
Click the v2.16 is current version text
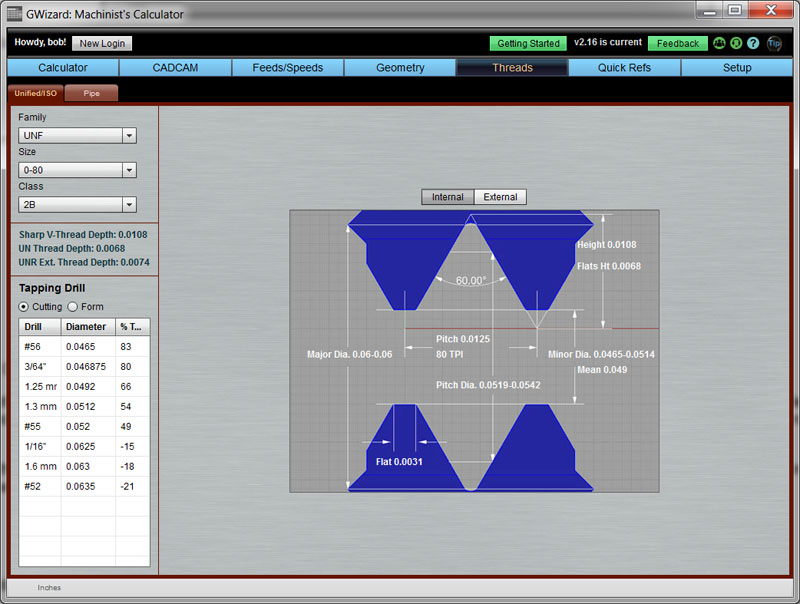pos(608,42)
